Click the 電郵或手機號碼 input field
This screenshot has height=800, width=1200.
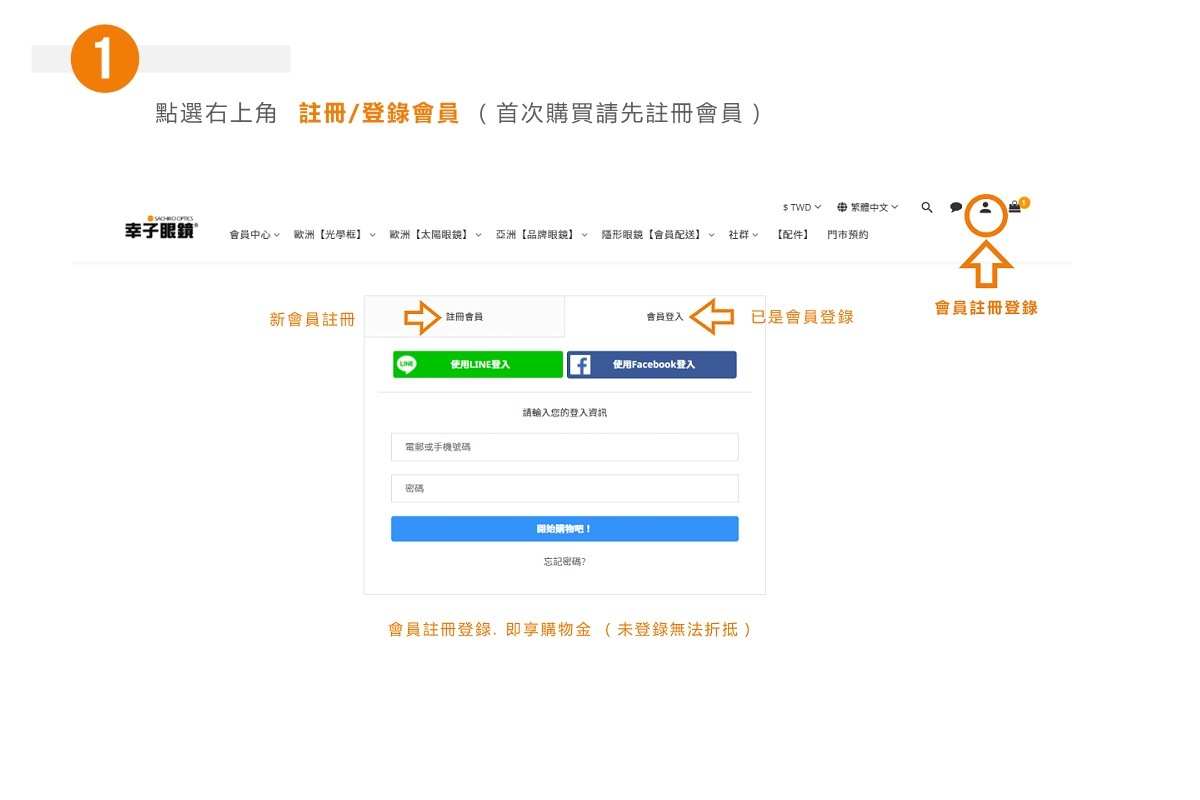pyautogui.click(x=564, y=447)
